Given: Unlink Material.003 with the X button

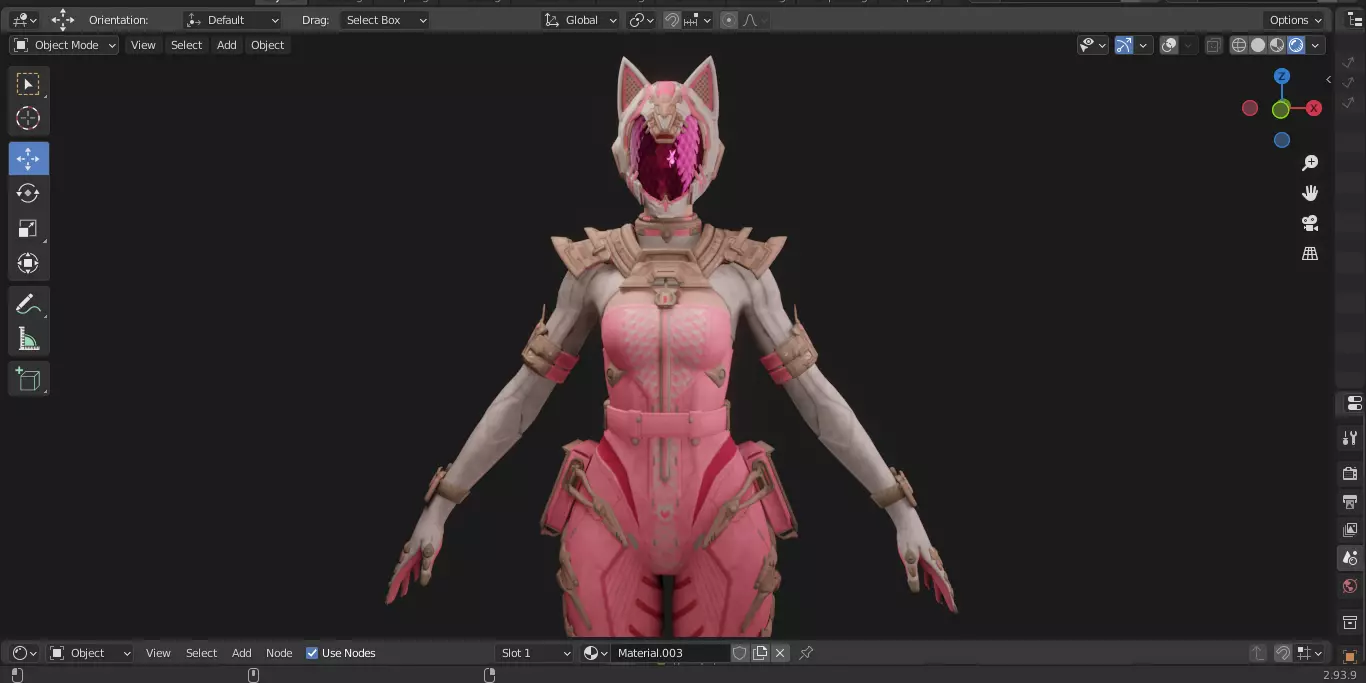Looking at the screenshot, I should (x=780, y=653).
